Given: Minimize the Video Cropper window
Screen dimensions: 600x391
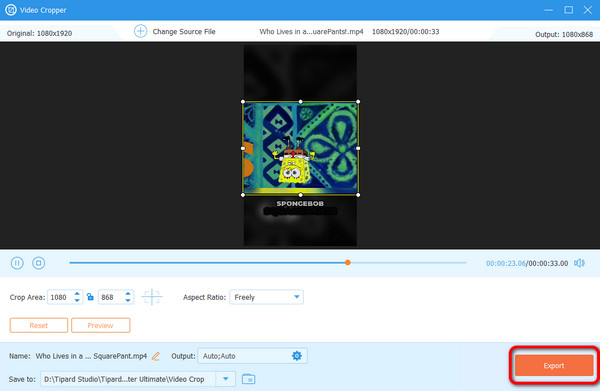Looking at the screenshot, I should pyautogui.click(x=549, y=10).
